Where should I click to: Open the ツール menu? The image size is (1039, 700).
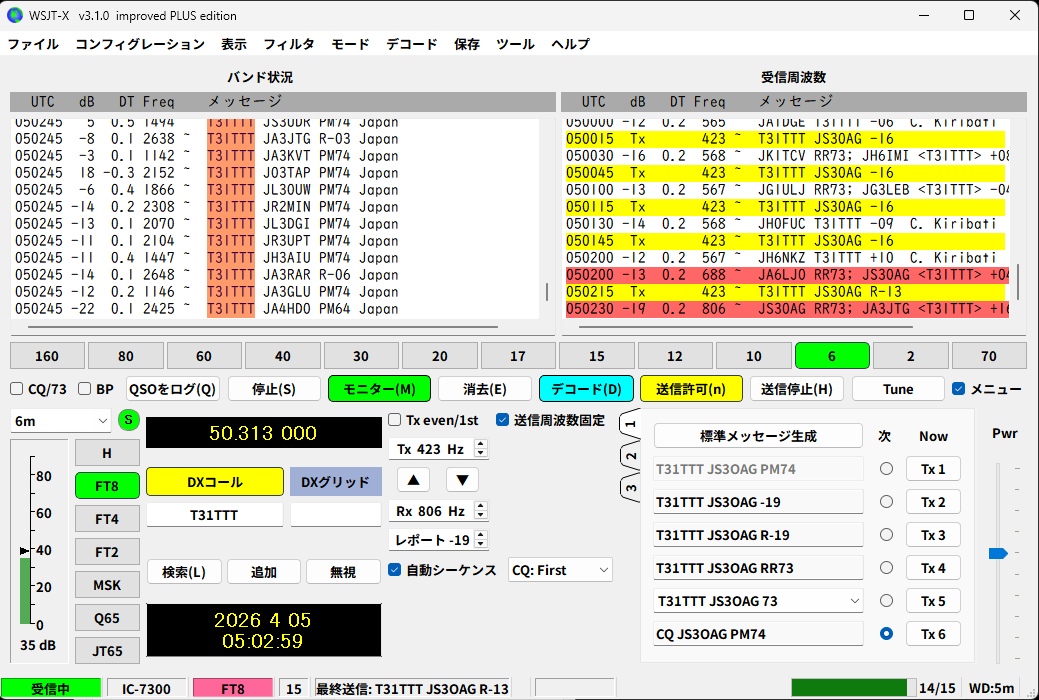pyautogui.click(x=515, y=44)
